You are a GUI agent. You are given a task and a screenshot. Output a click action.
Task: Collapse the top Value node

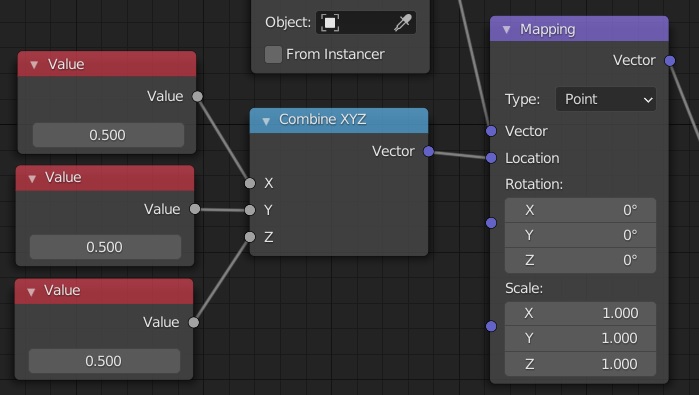34,65
